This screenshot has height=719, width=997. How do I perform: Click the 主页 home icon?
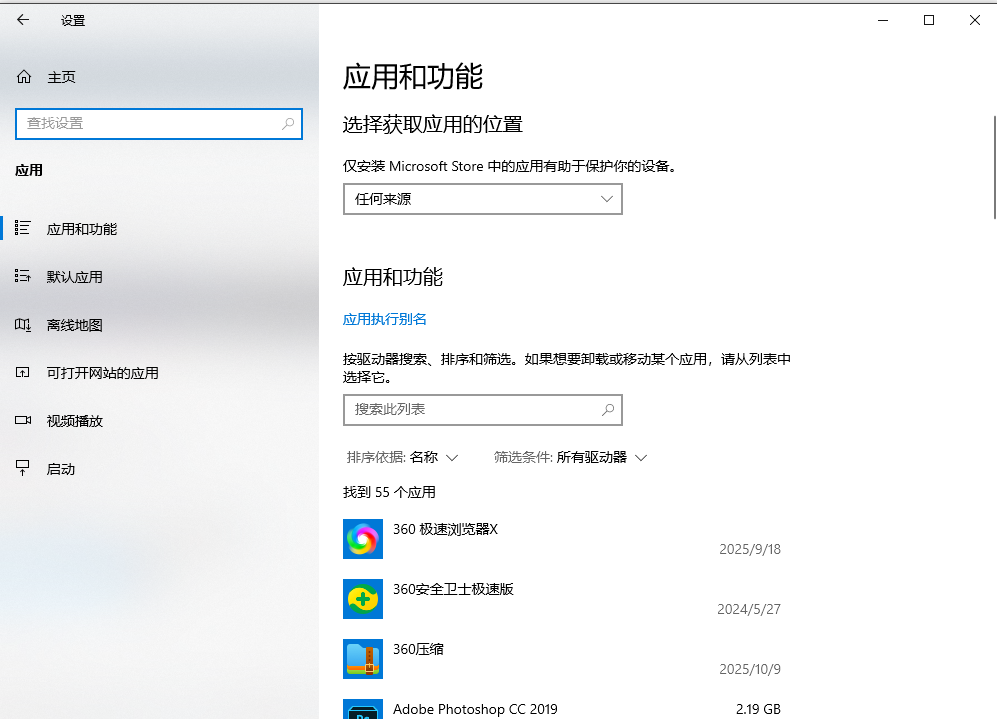23,76
